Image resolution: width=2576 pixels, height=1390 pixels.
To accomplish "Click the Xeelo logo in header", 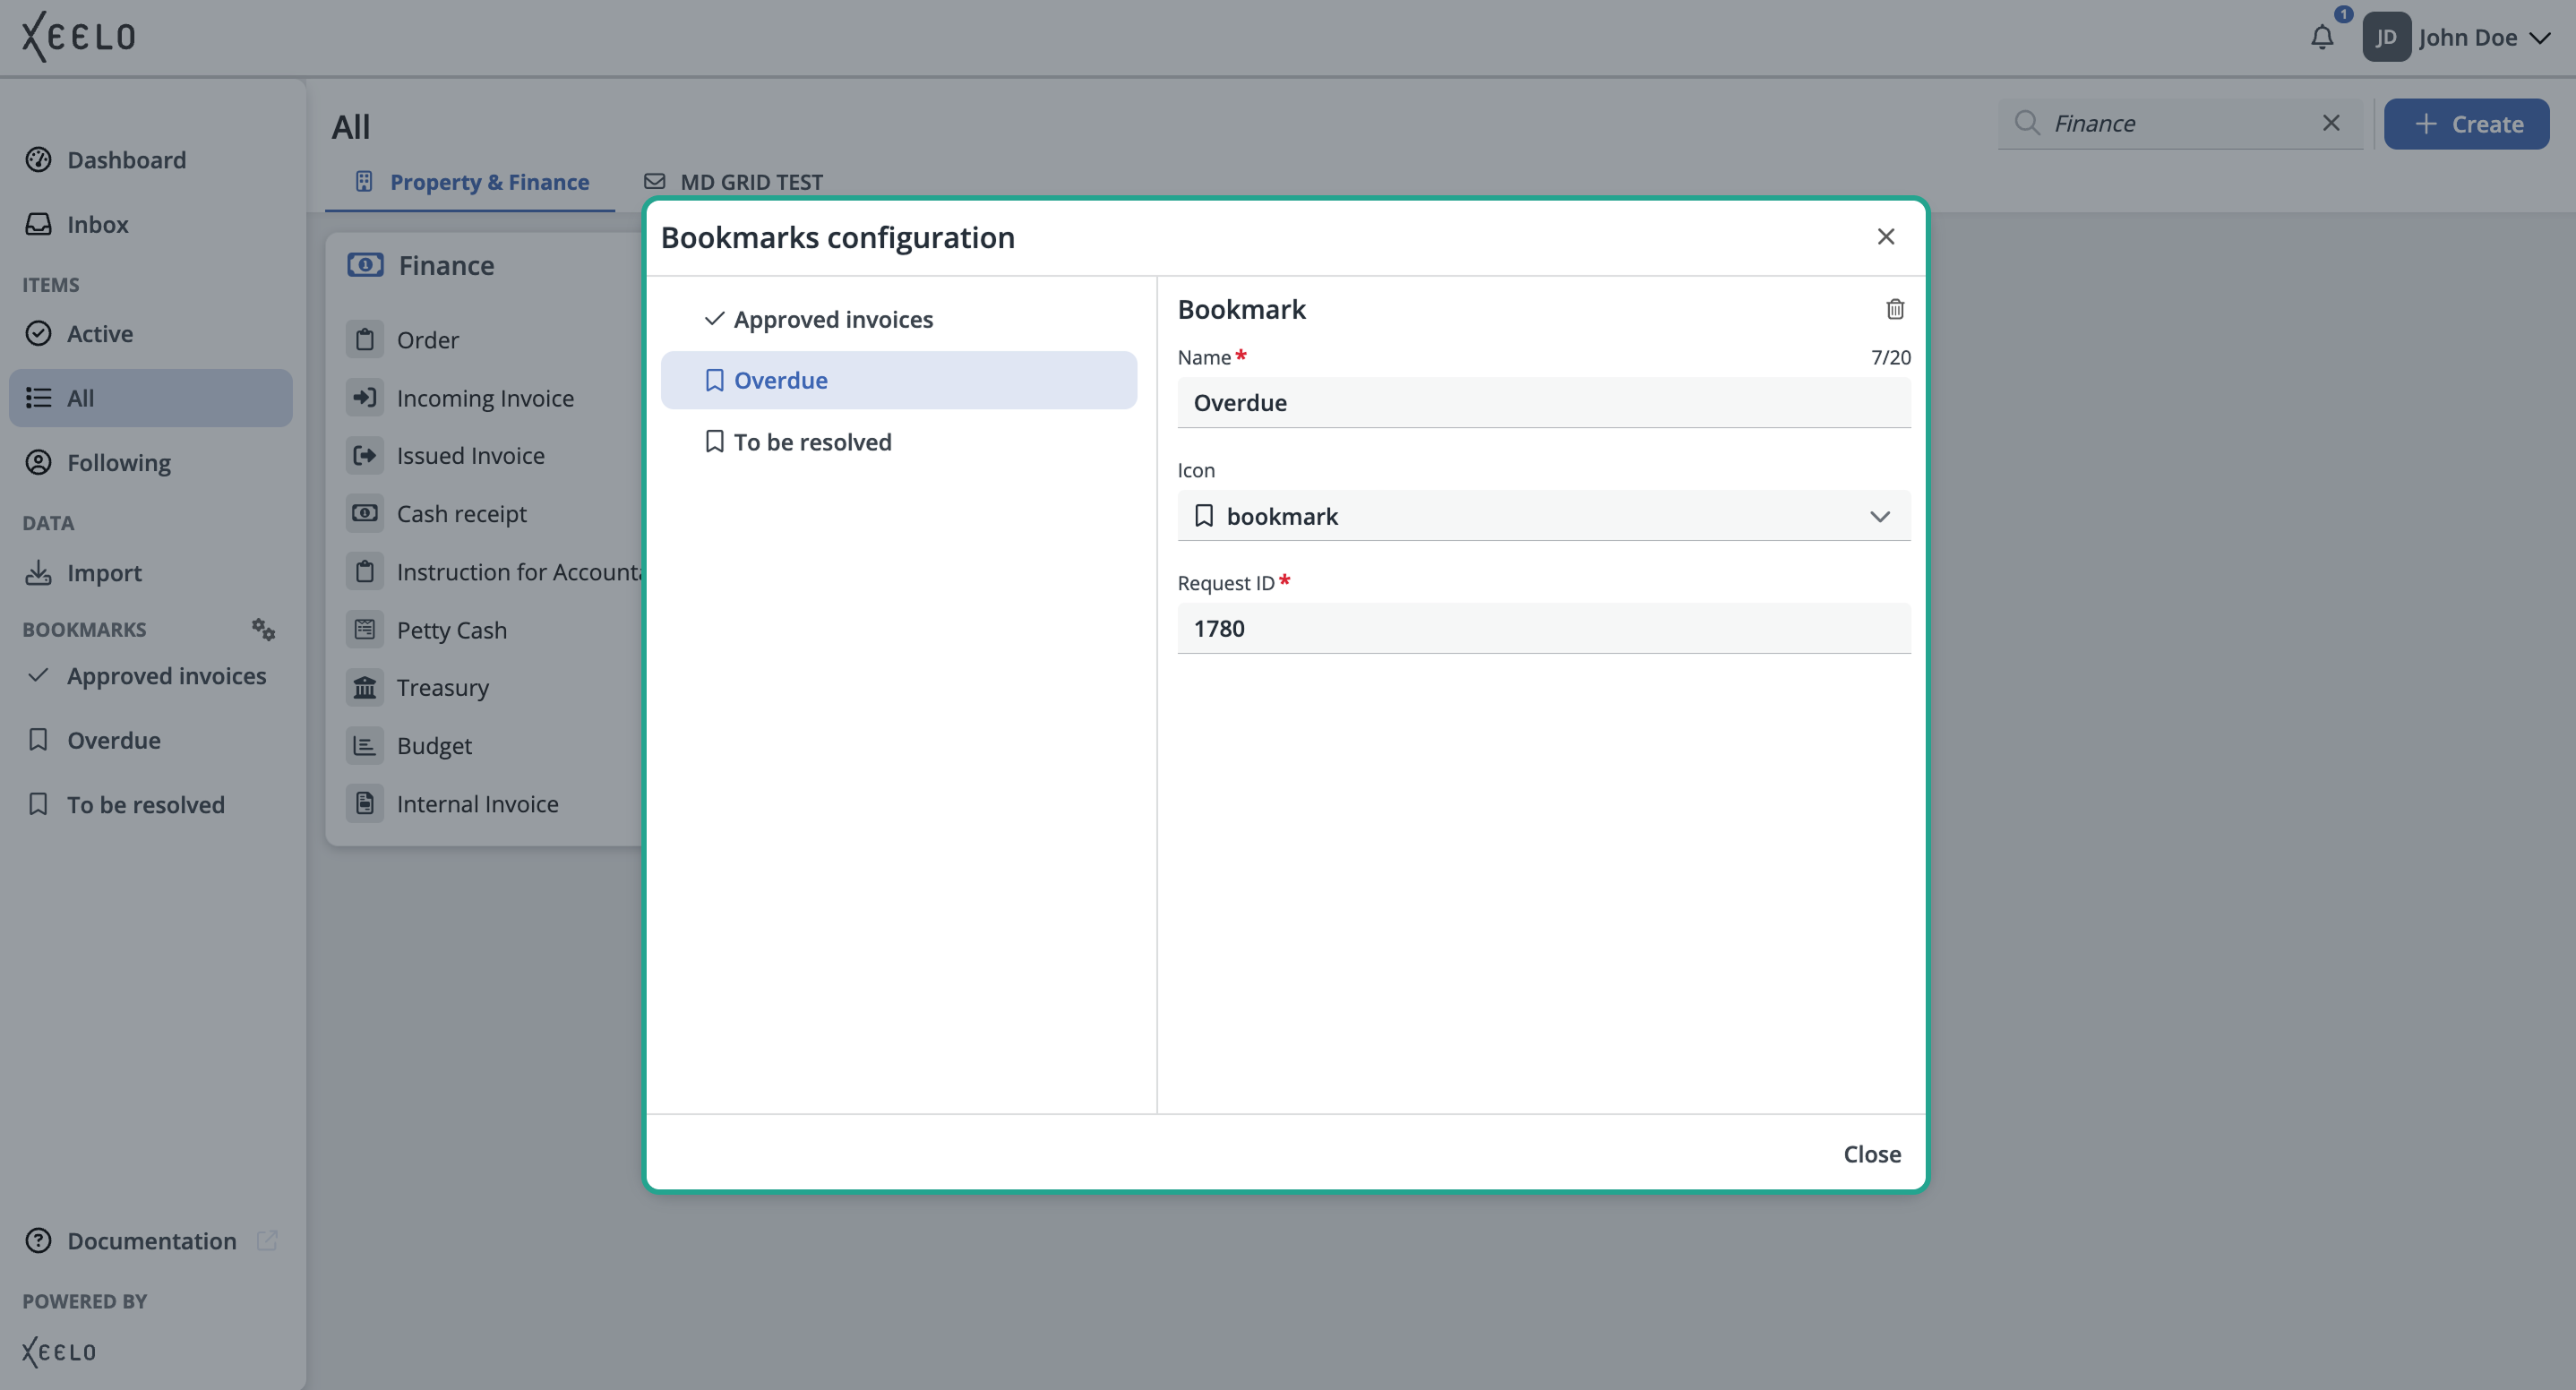I will click(78, 36).
